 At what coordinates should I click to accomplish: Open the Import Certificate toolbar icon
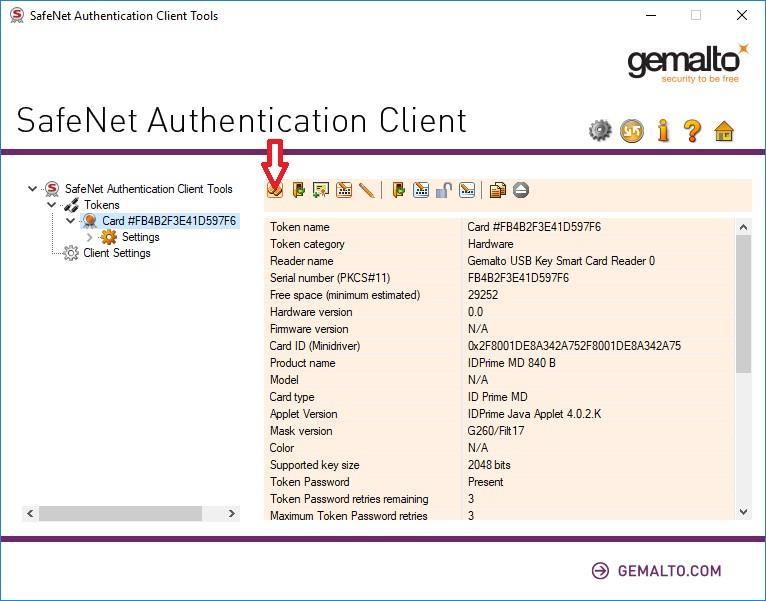coord(321,190)
